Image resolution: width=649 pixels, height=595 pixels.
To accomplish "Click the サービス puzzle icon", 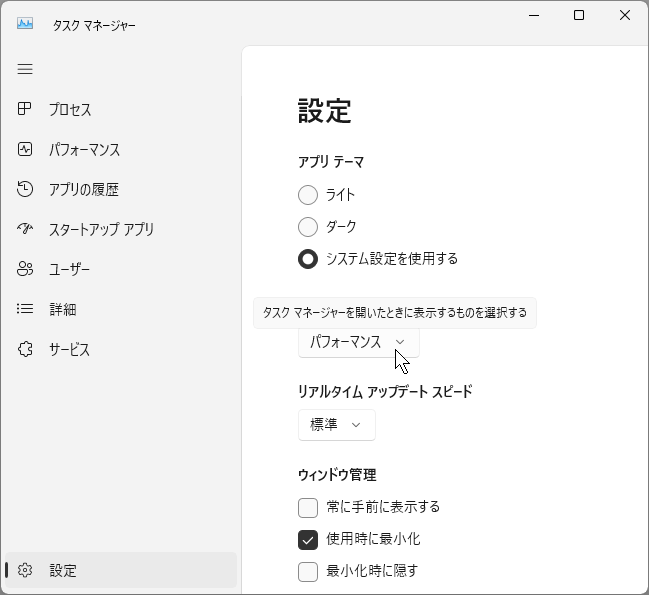I will tap(25, 349).
